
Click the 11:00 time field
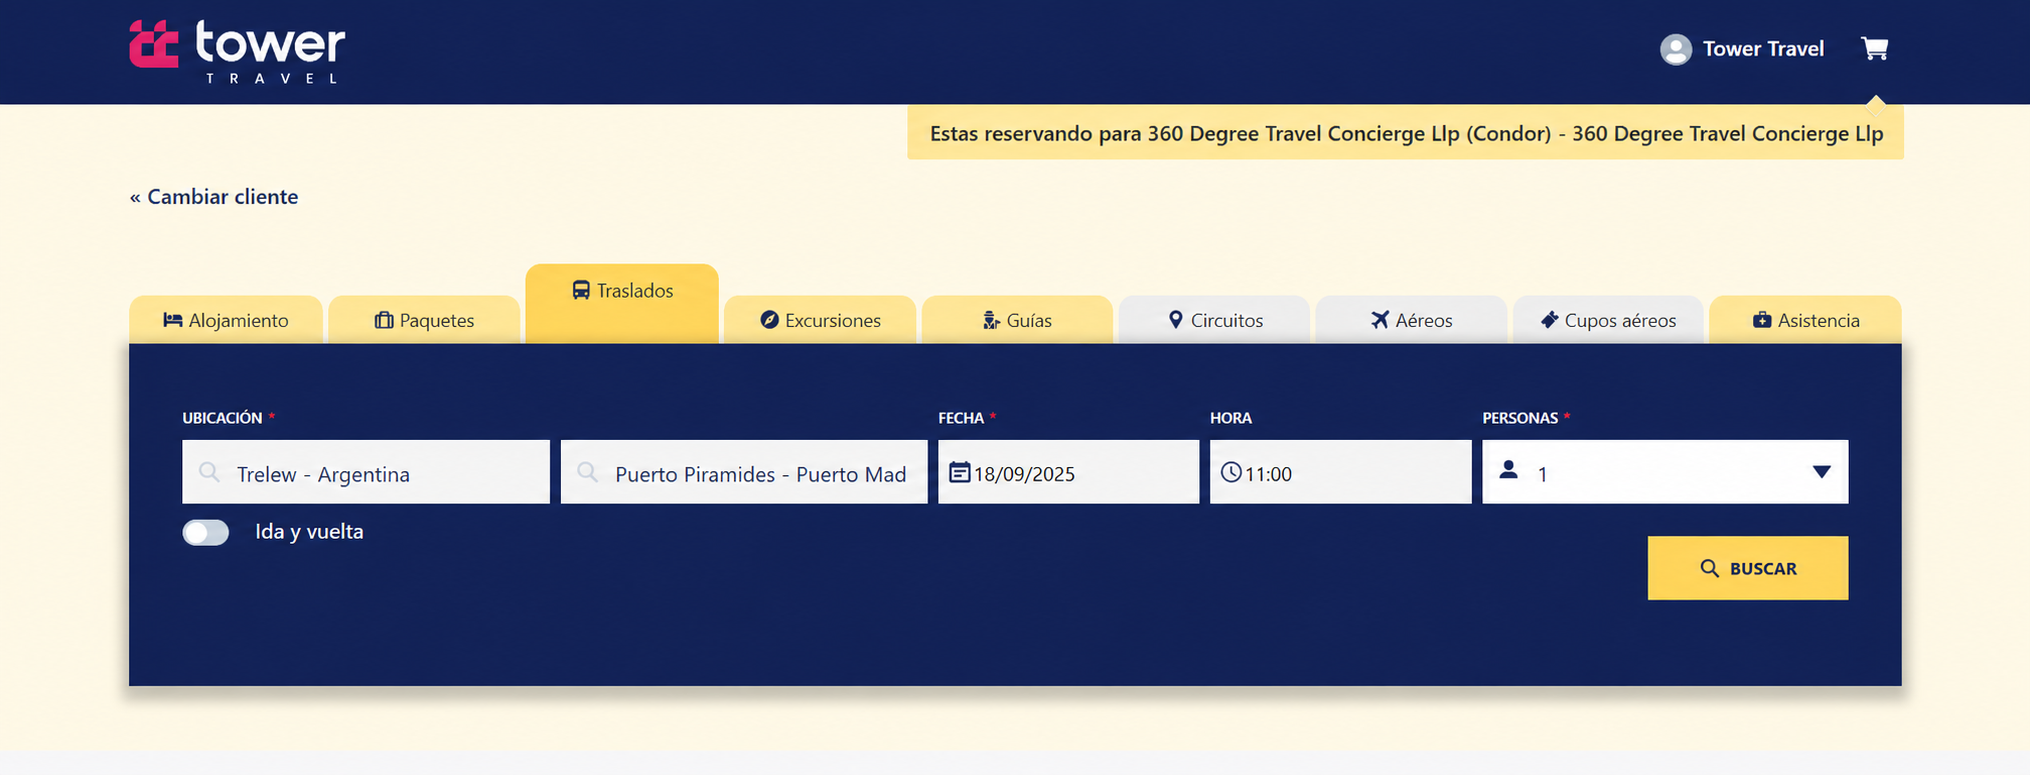[1340, 472]
